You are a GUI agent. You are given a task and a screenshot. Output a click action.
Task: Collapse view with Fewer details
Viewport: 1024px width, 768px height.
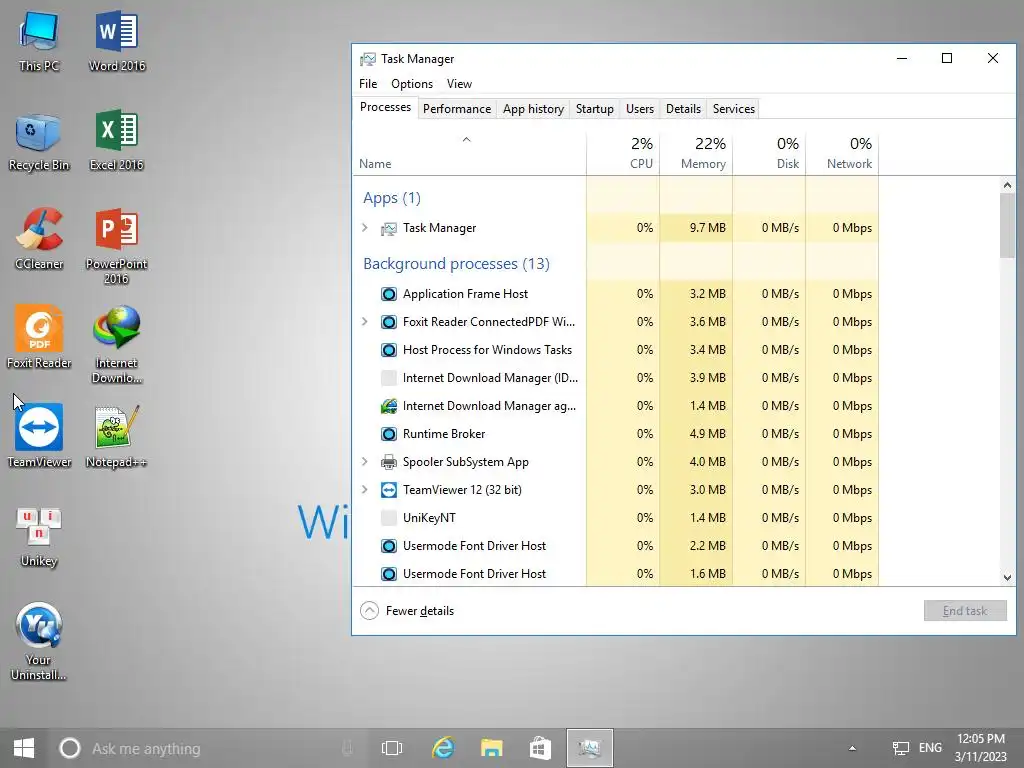[x=407, y=611]
